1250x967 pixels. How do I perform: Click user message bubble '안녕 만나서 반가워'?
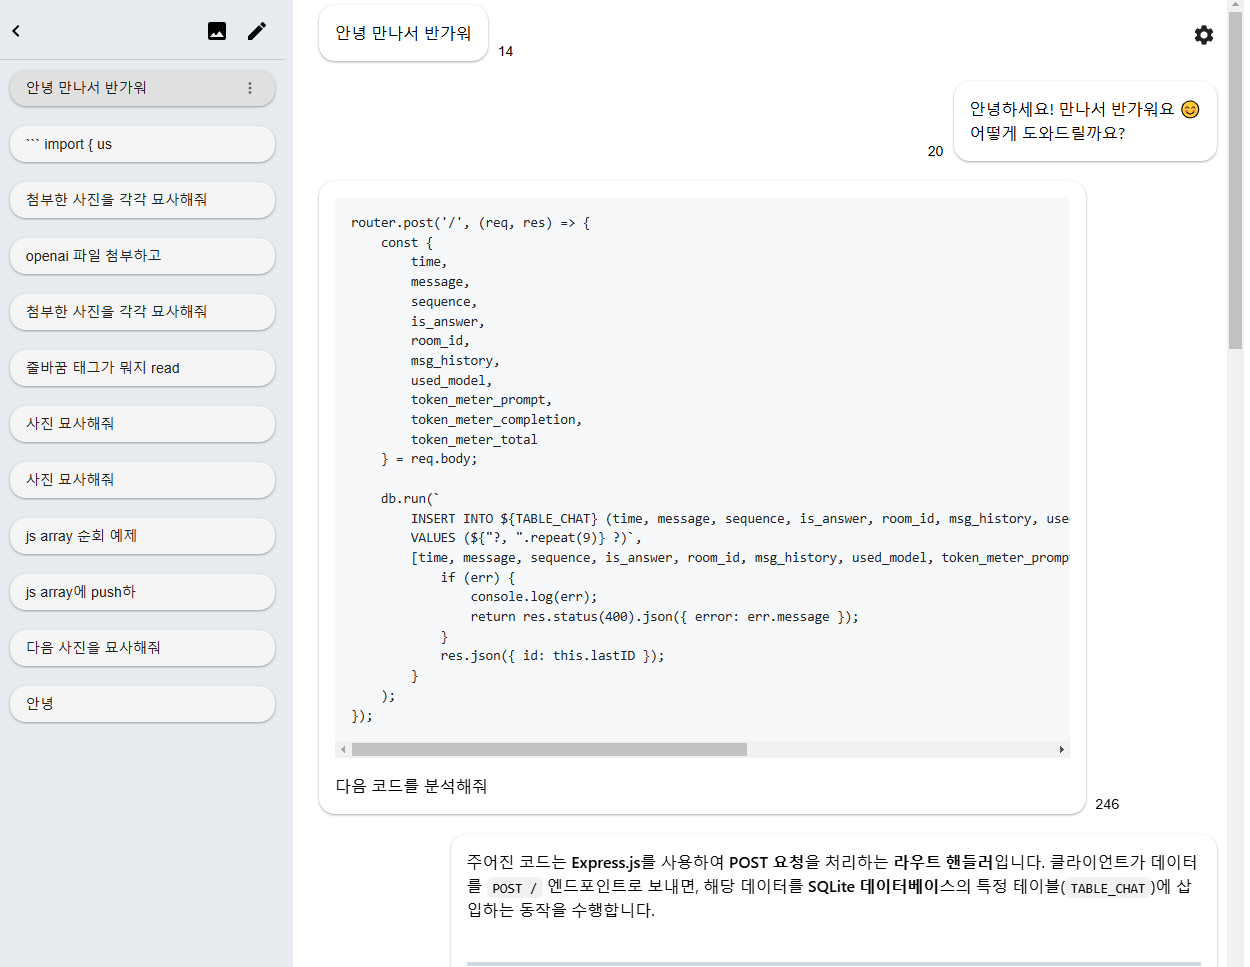pos(403,33)
